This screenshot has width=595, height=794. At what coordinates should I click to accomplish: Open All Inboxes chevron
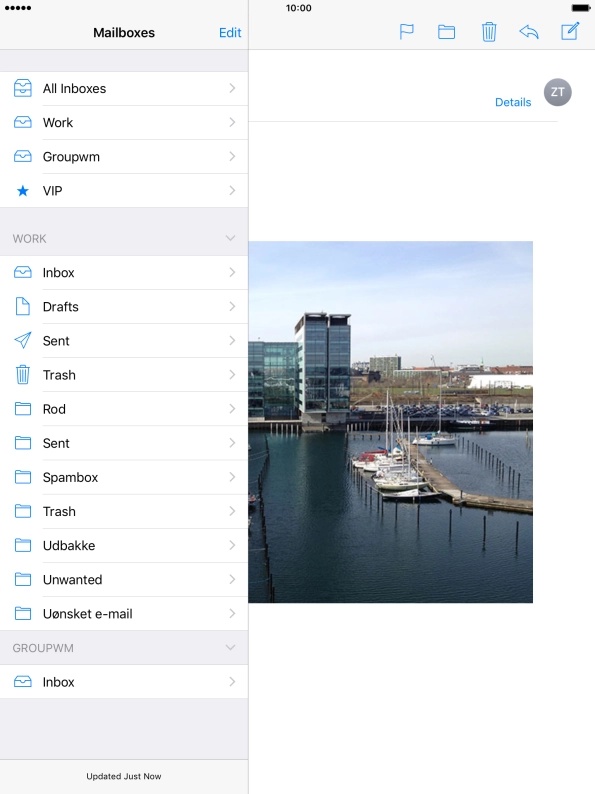tap(232, 88)
